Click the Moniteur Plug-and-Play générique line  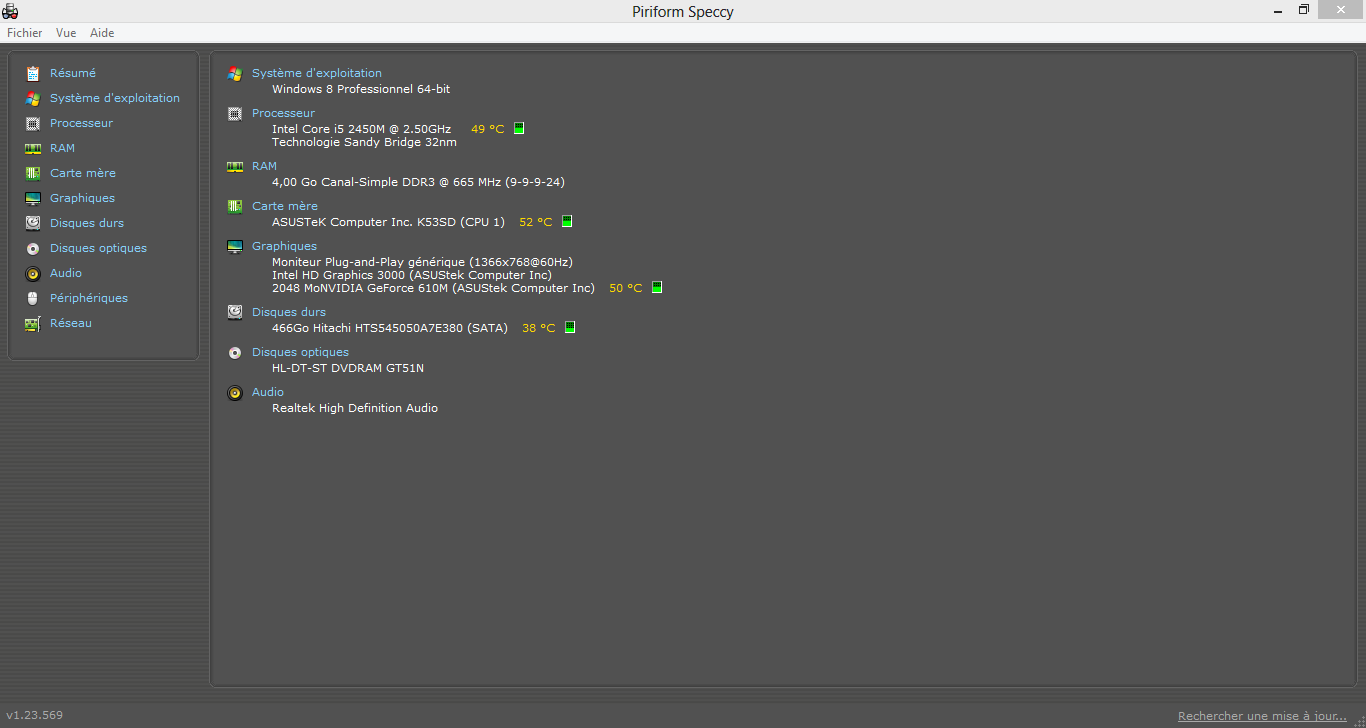422,262
